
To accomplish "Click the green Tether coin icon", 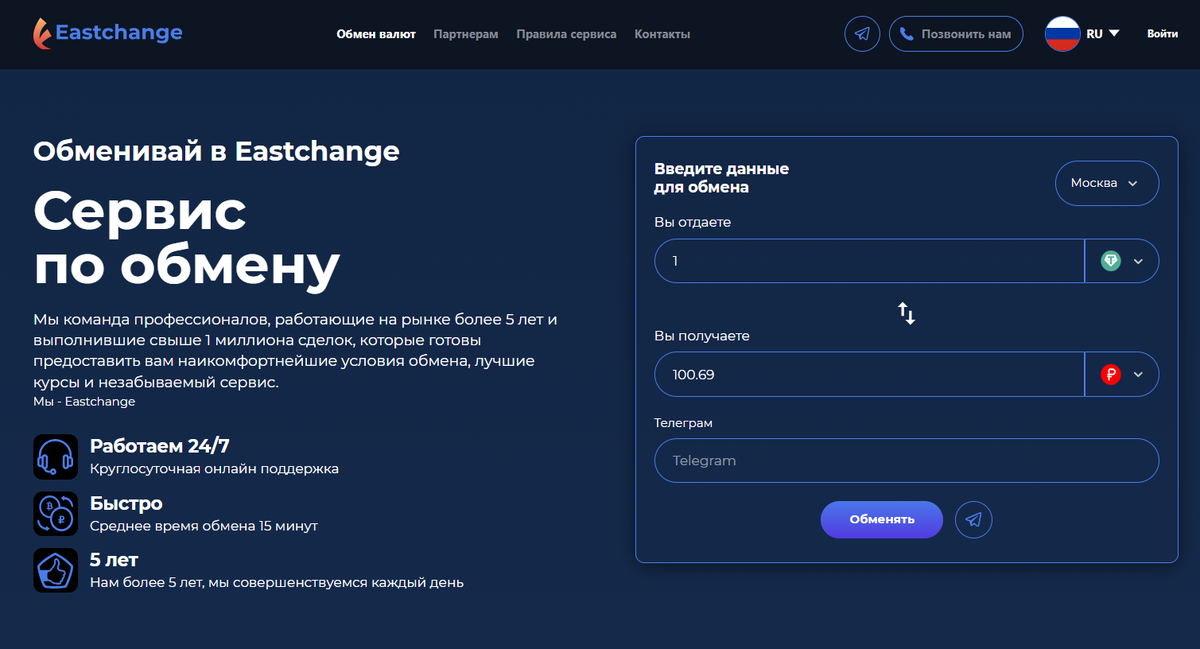I will (x=1111, y=260).
